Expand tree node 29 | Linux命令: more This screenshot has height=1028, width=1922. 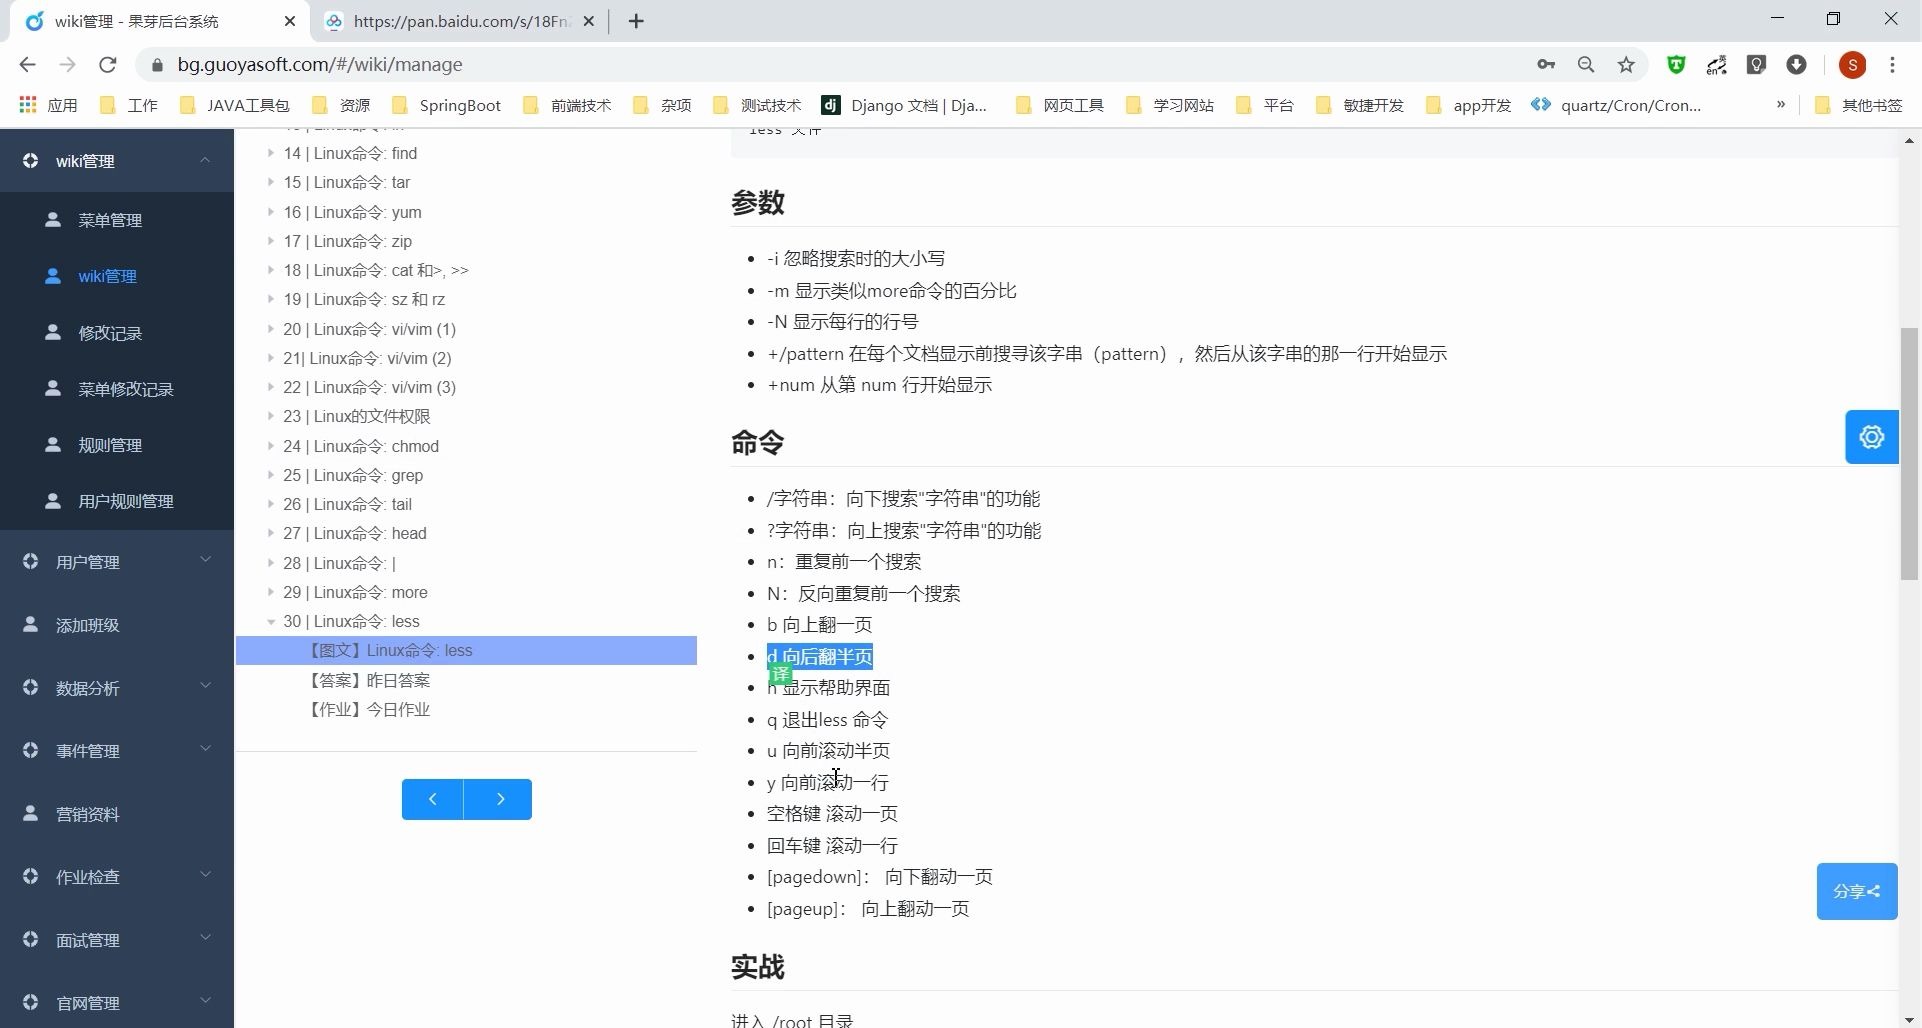pos(271,592)
